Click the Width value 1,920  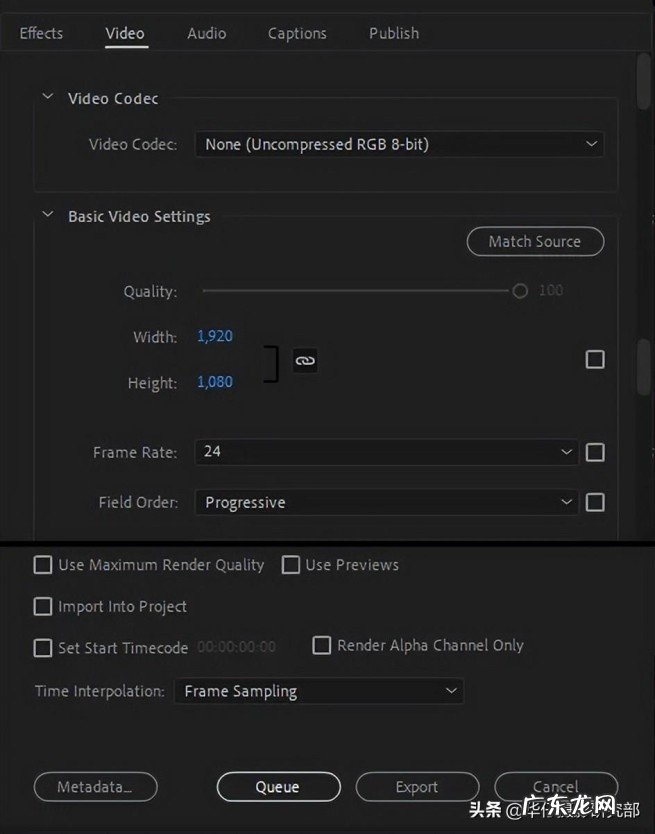point(215,337)
